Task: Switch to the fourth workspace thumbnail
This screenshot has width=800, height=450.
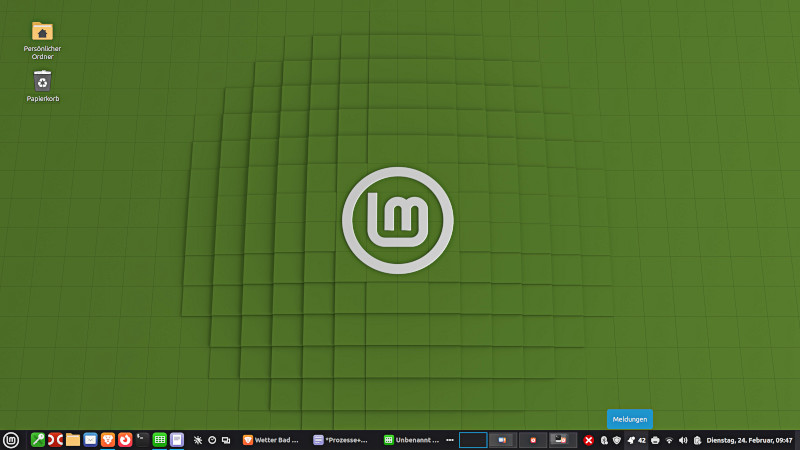Action: (562, 440)
